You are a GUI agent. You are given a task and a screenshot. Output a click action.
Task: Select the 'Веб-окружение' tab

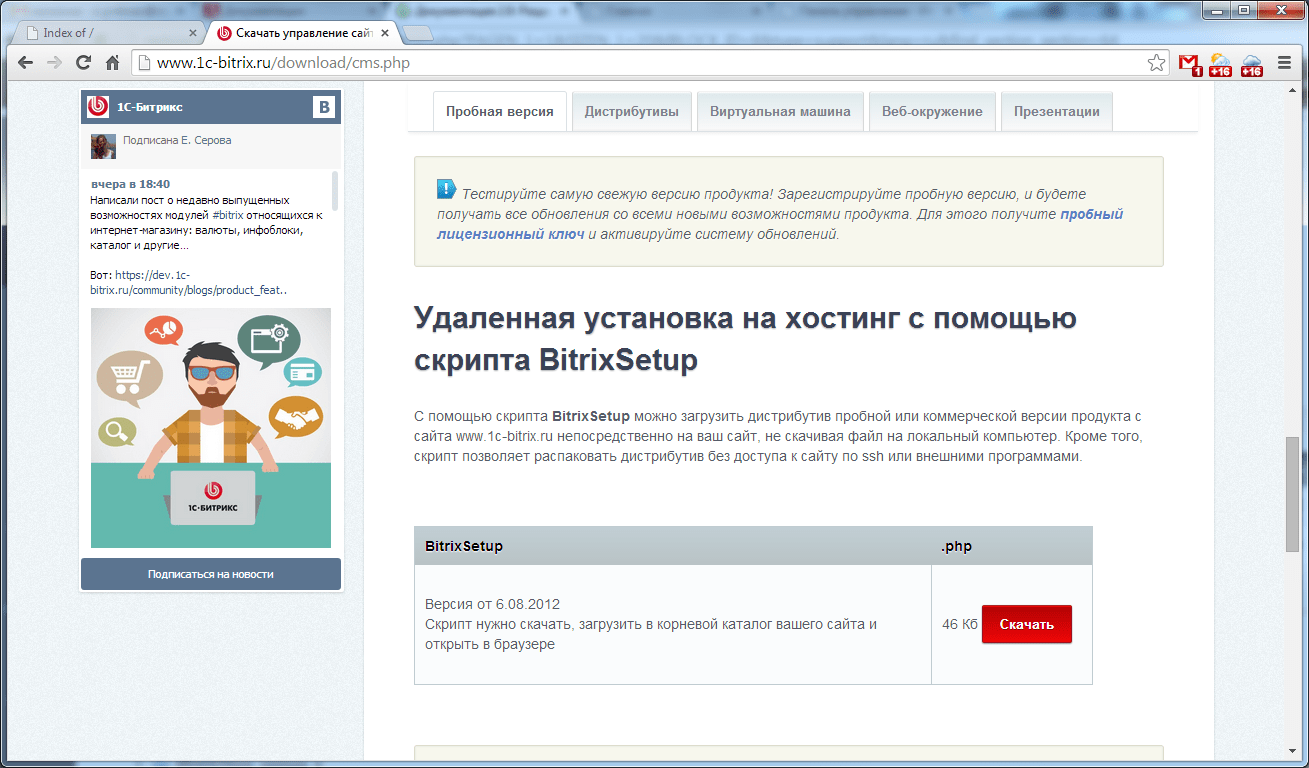932,111
